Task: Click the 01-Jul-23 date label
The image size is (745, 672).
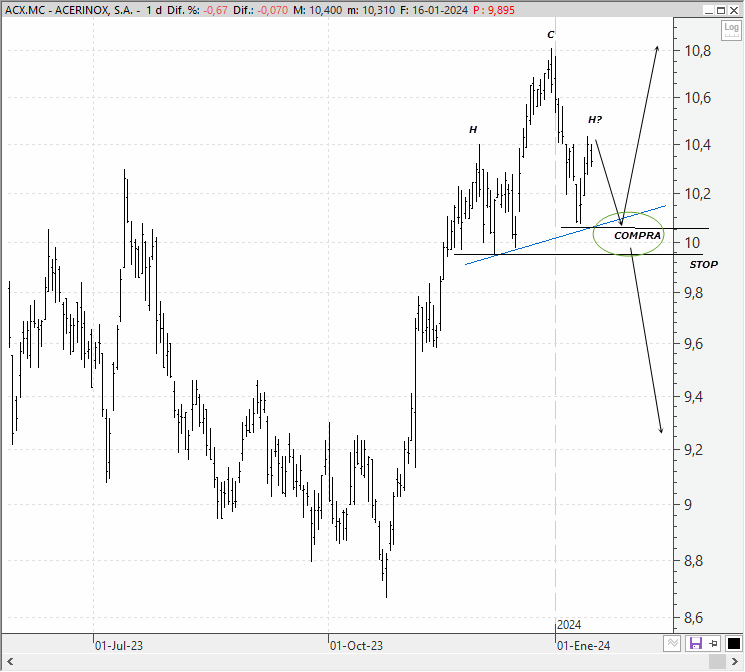Action: (119, 645)
